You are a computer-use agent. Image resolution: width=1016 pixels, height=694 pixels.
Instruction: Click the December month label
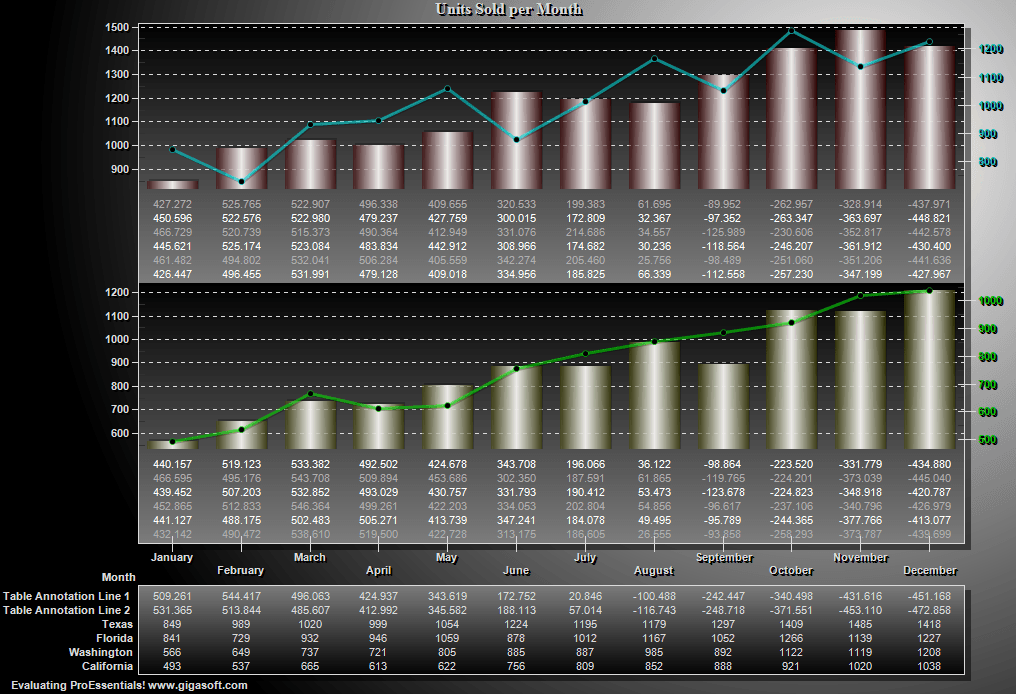click(930, 570)
